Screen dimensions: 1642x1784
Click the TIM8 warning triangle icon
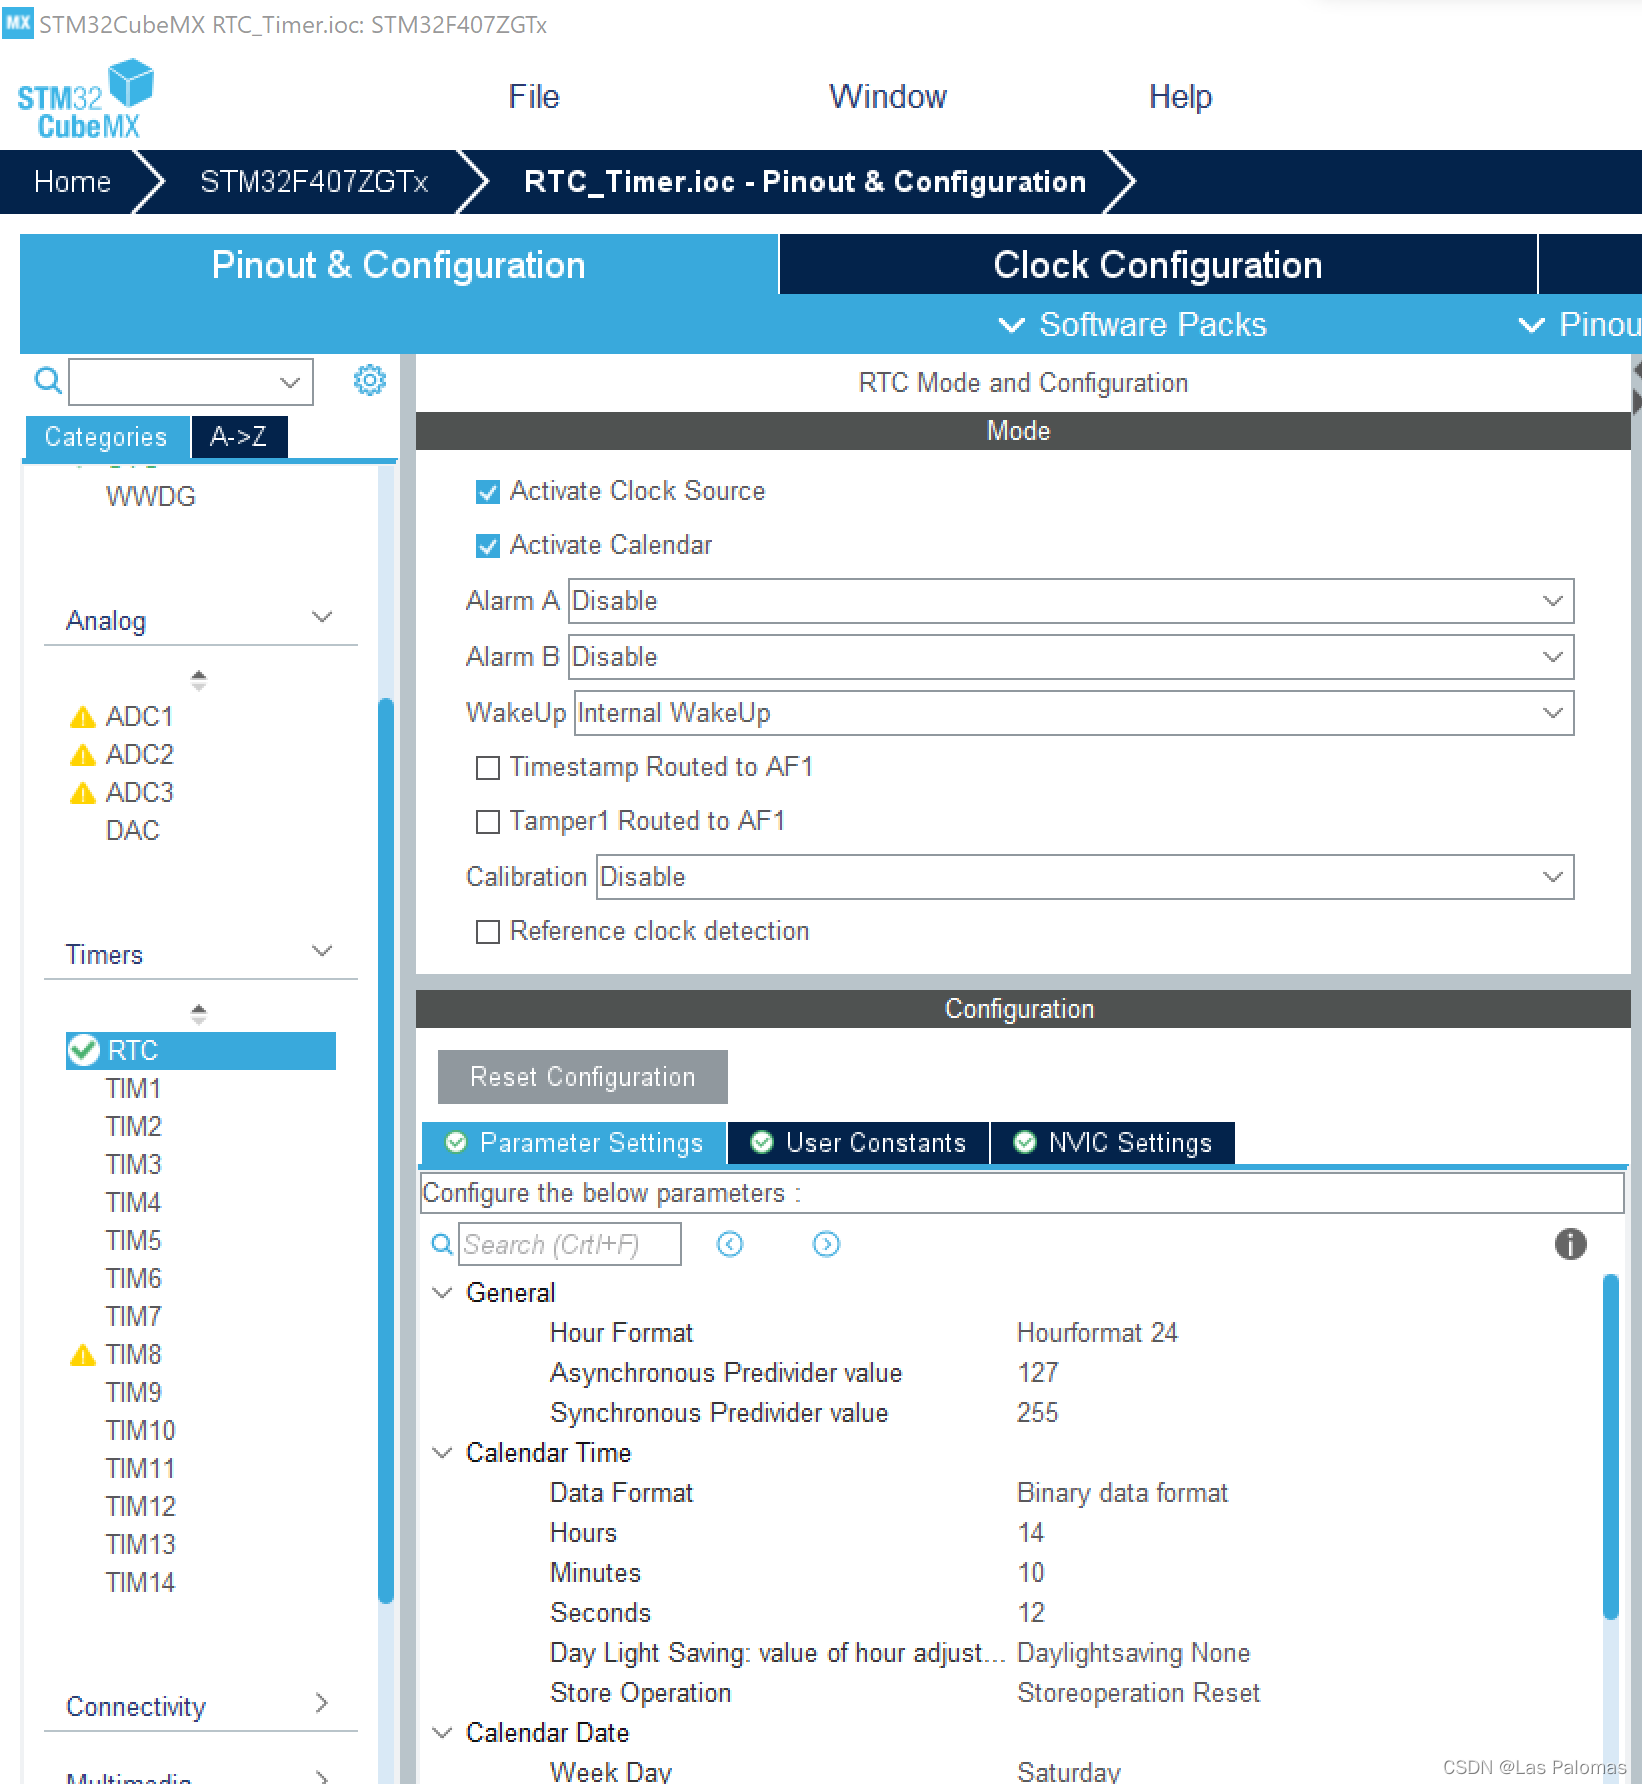82,1355
